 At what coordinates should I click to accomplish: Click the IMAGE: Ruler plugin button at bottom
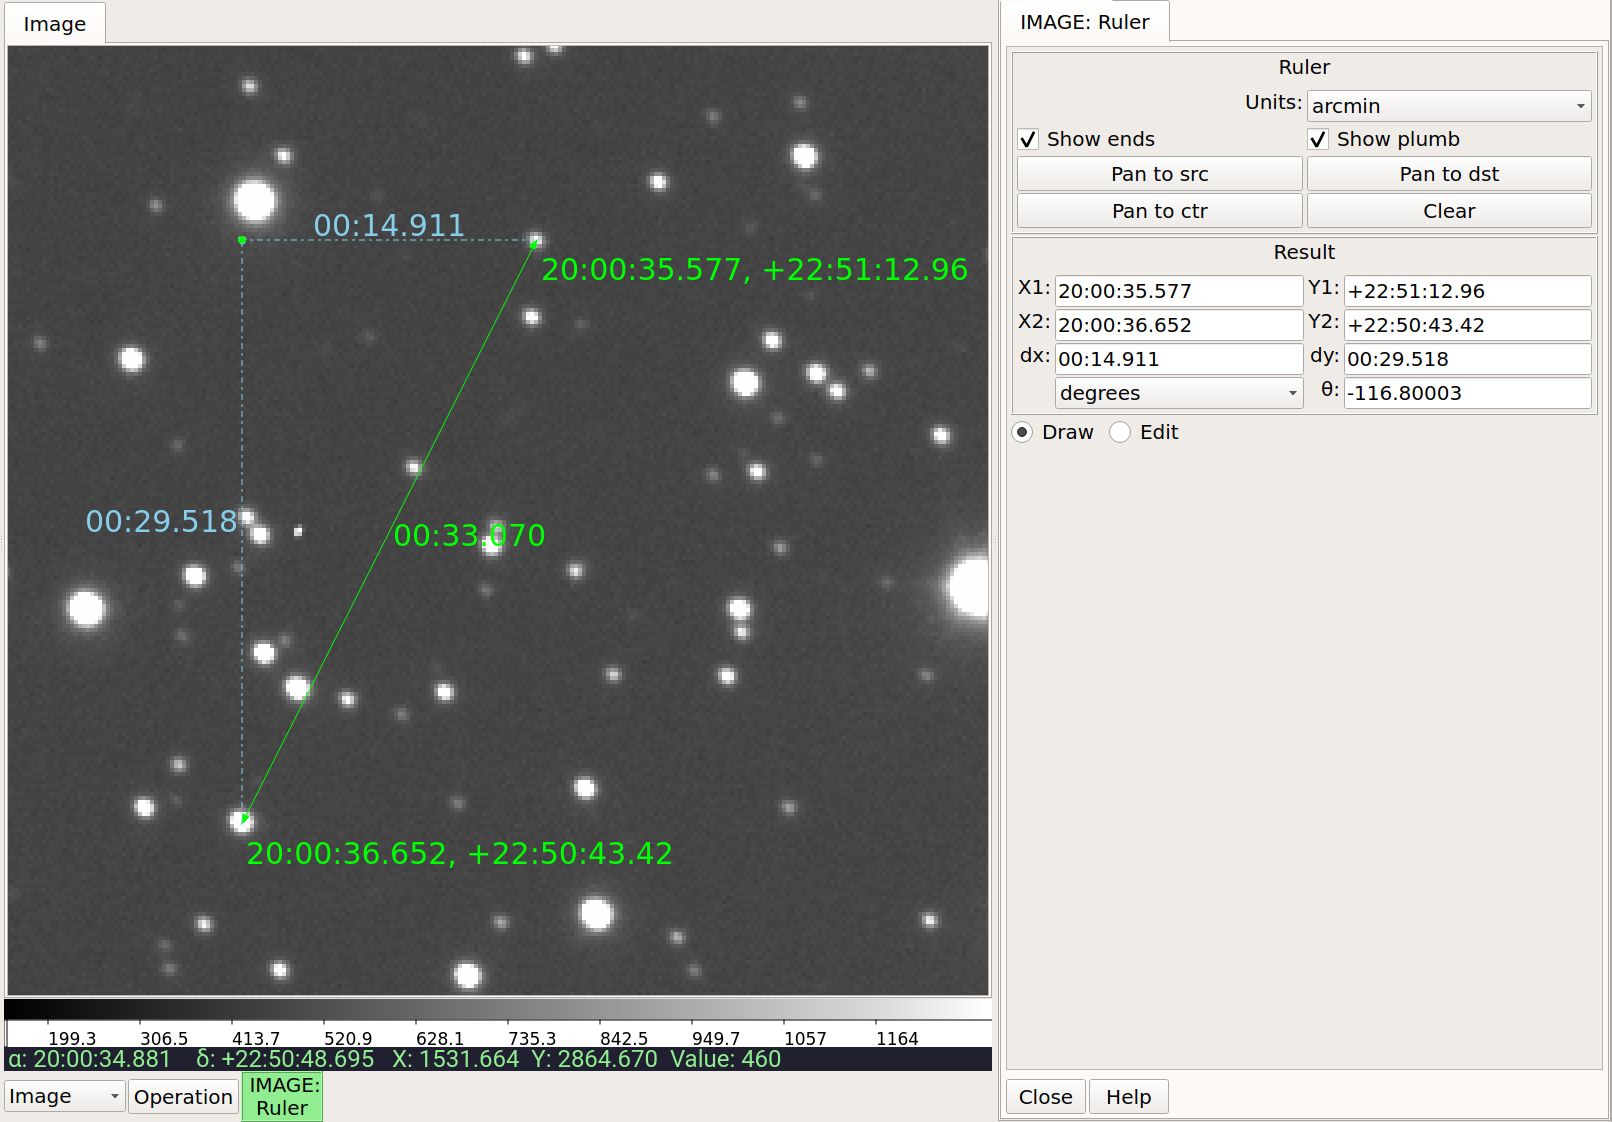[282, 1096]
